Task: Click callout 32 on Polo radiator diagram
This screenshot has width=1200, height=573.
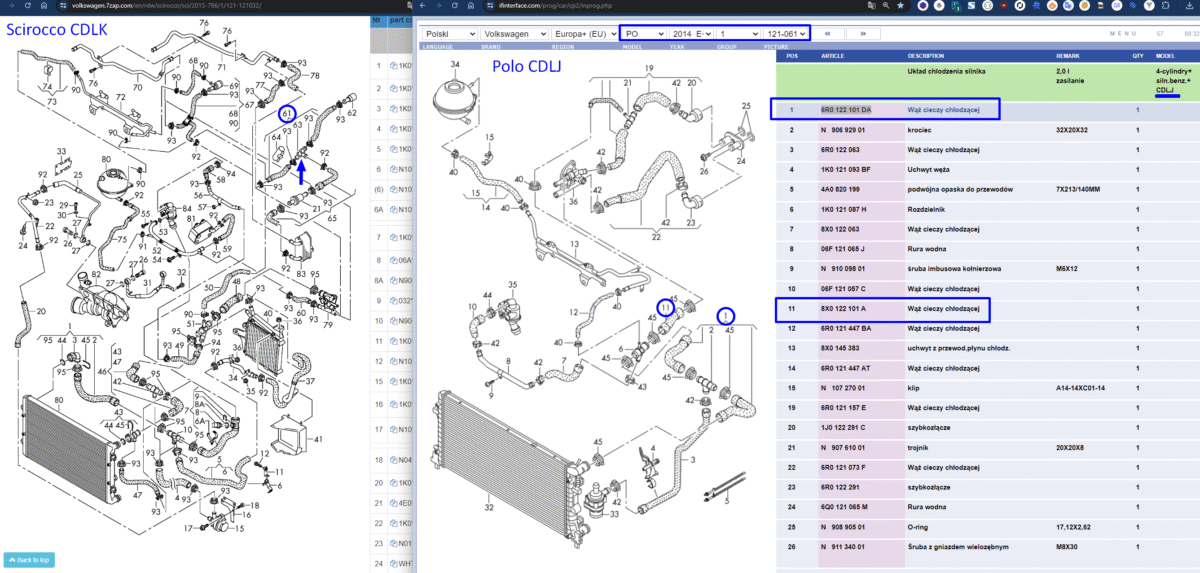Action: tap(490, 507)
